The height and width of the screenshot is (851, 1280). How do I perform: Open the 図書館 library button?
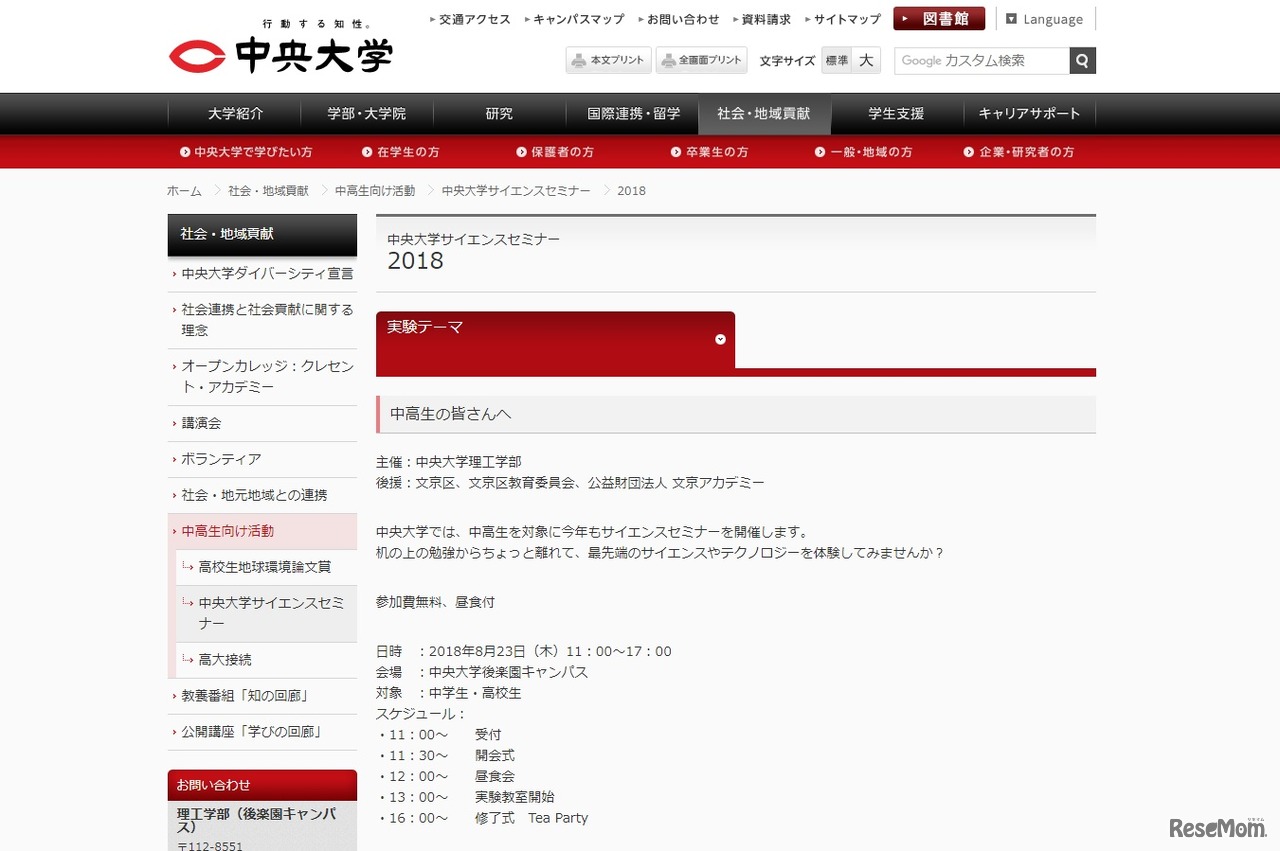(938, 17)
